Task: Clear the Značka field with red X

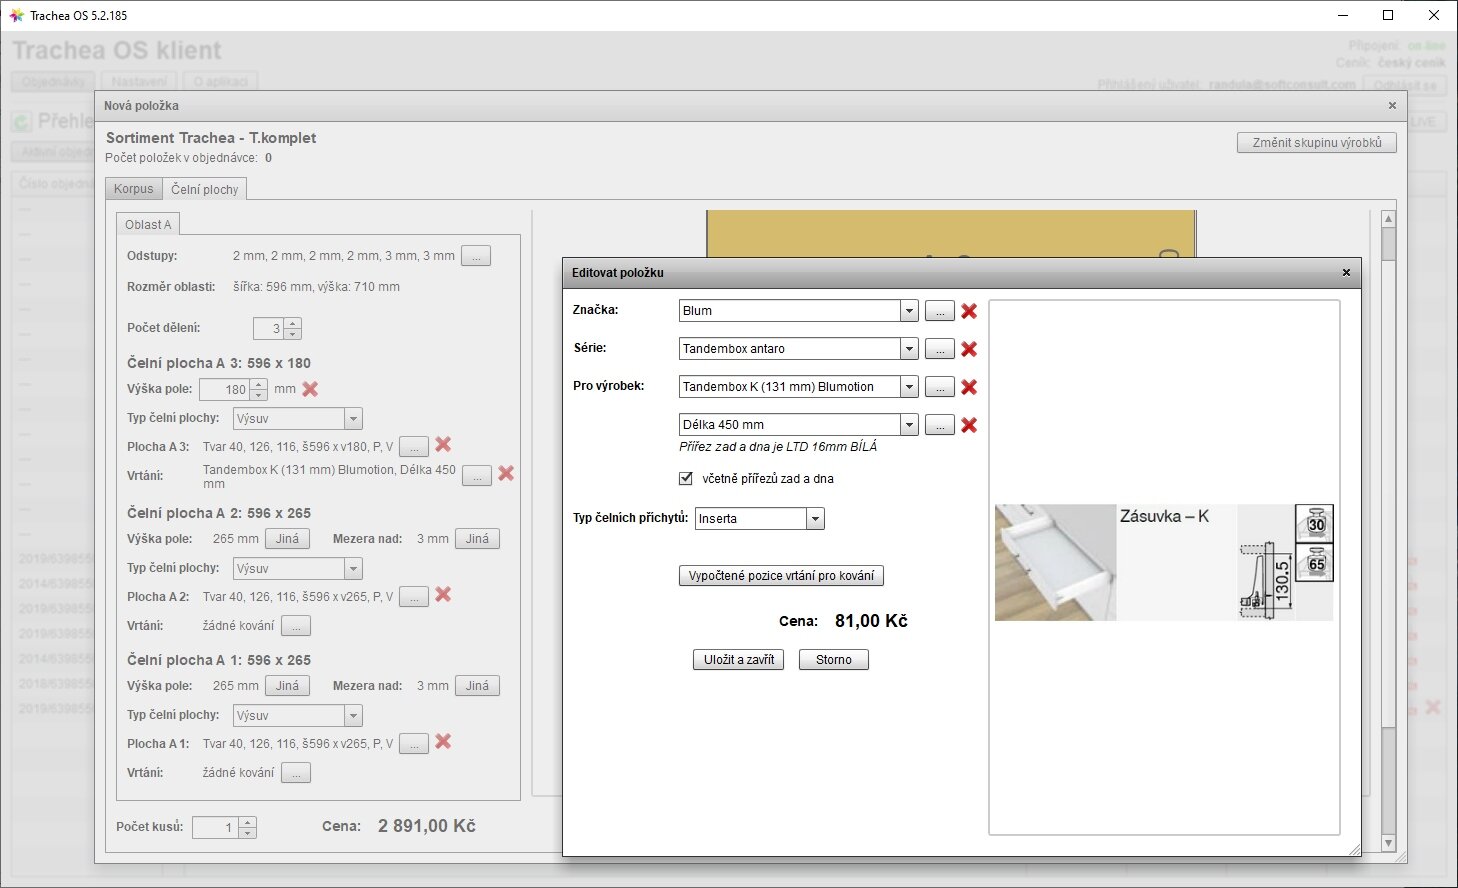Action: [x=968, y=311]
